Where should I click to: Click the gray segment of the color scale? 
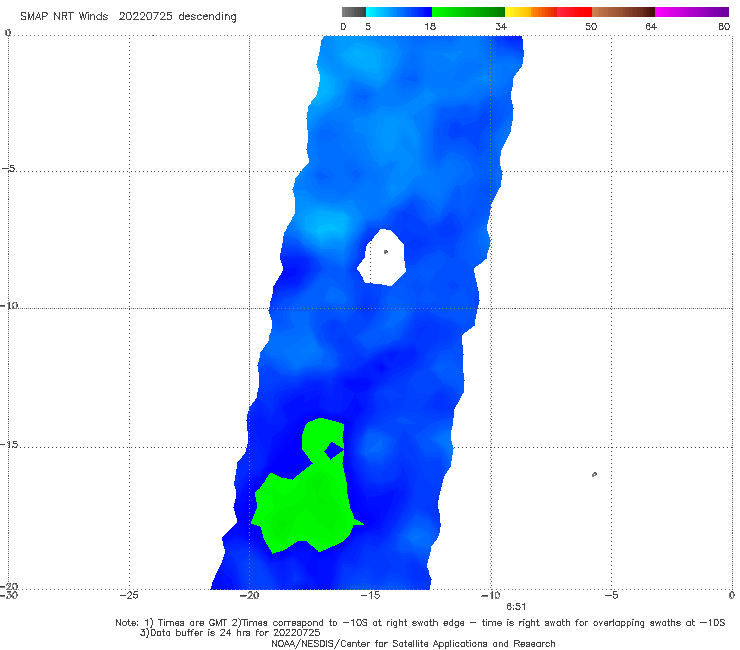[354, 12]
